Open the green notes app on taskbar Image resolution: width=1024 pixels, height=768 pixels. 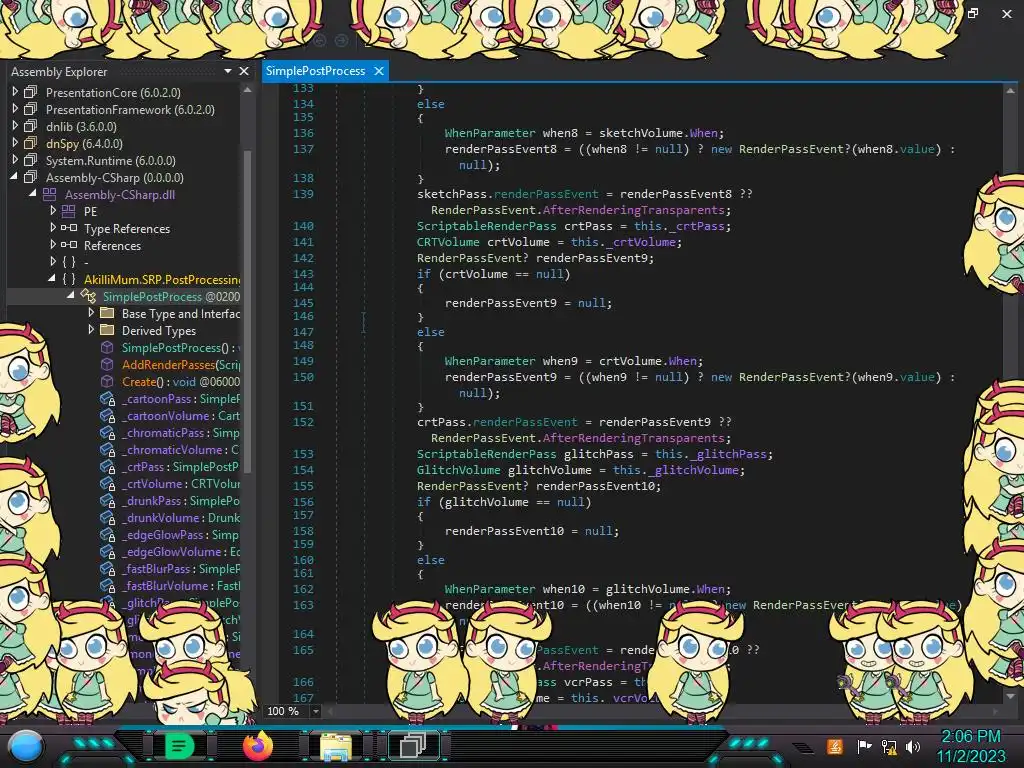tap(179, 746)
